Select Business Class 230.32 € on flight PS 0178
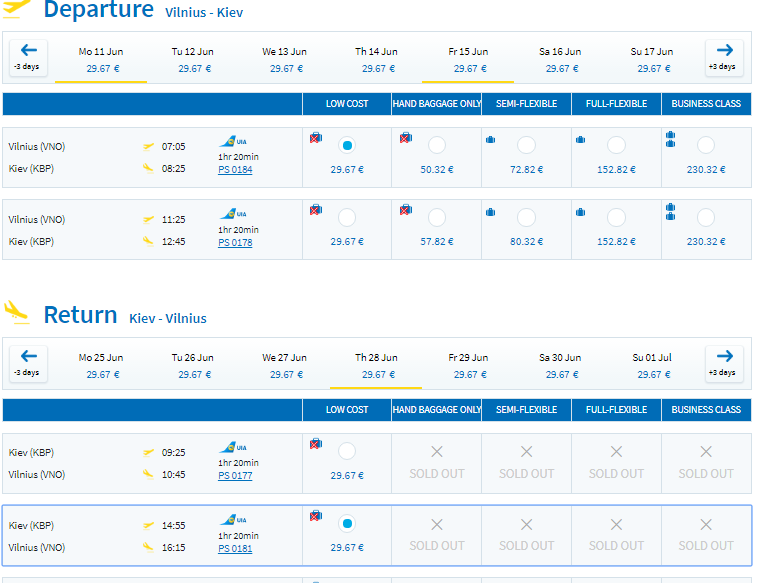The height and width of the screenshot is (583, 767). pyautogui.click(x=706, y=218)
